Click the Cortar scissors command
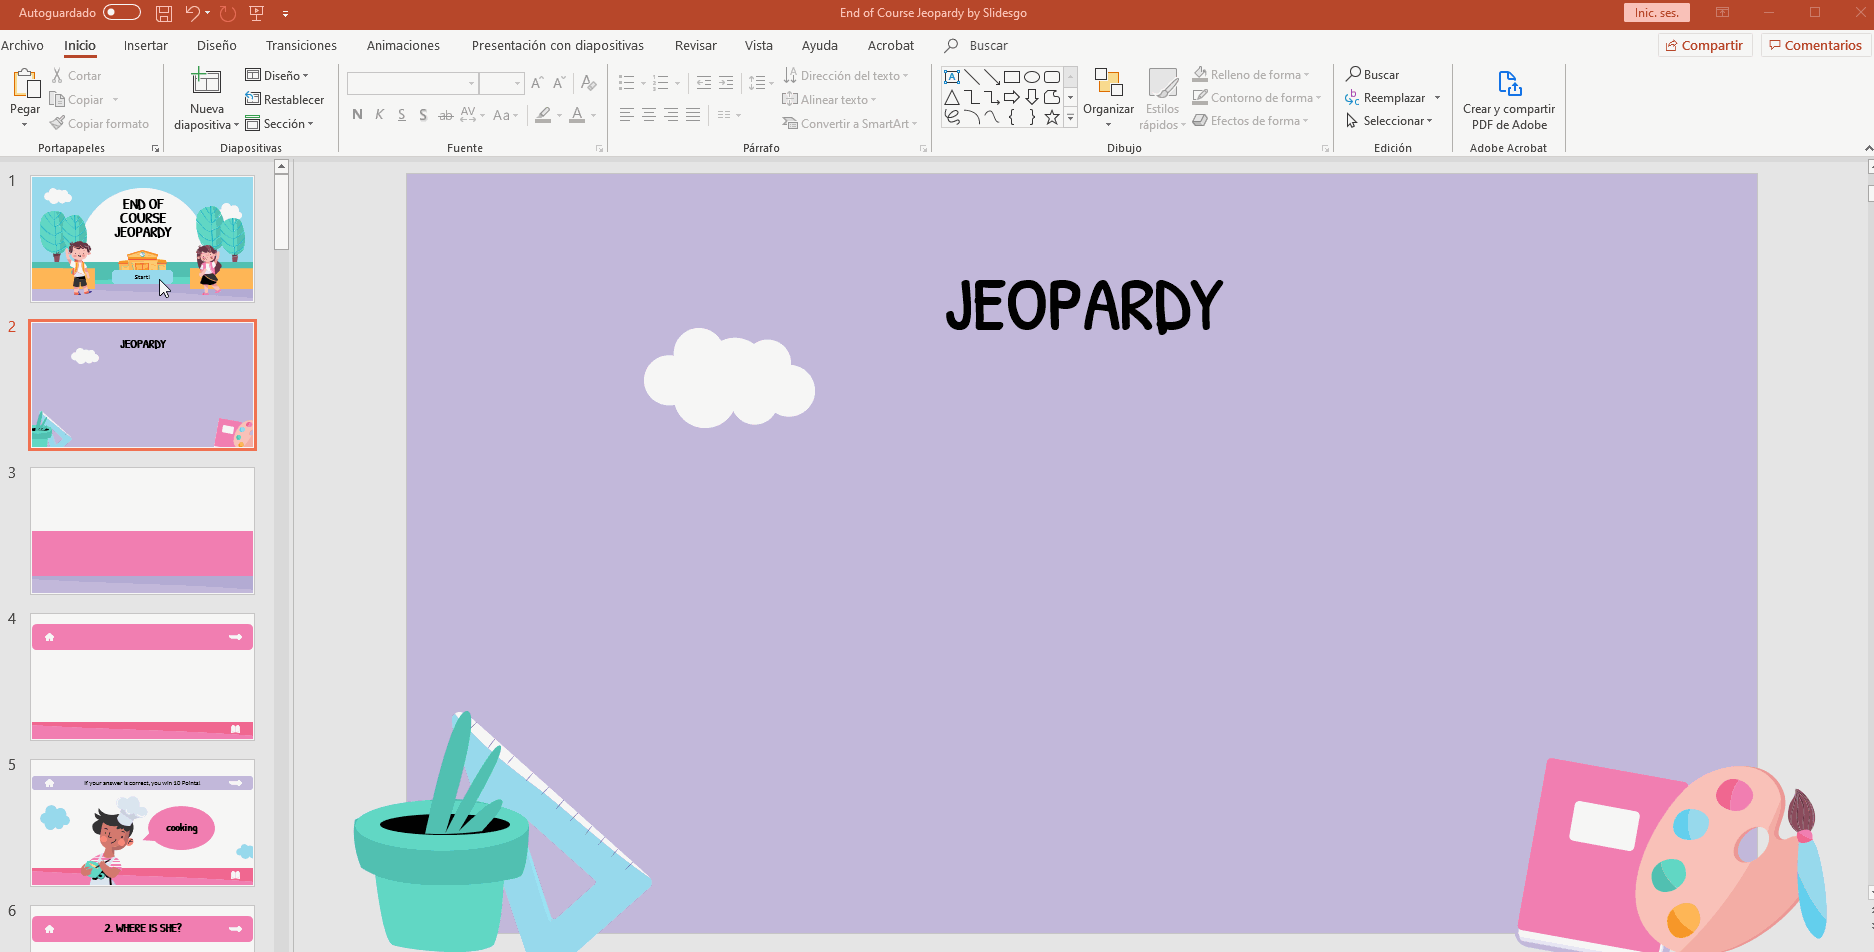The height and width of the screenshot is (952, 1874). [x=76, y=76]
